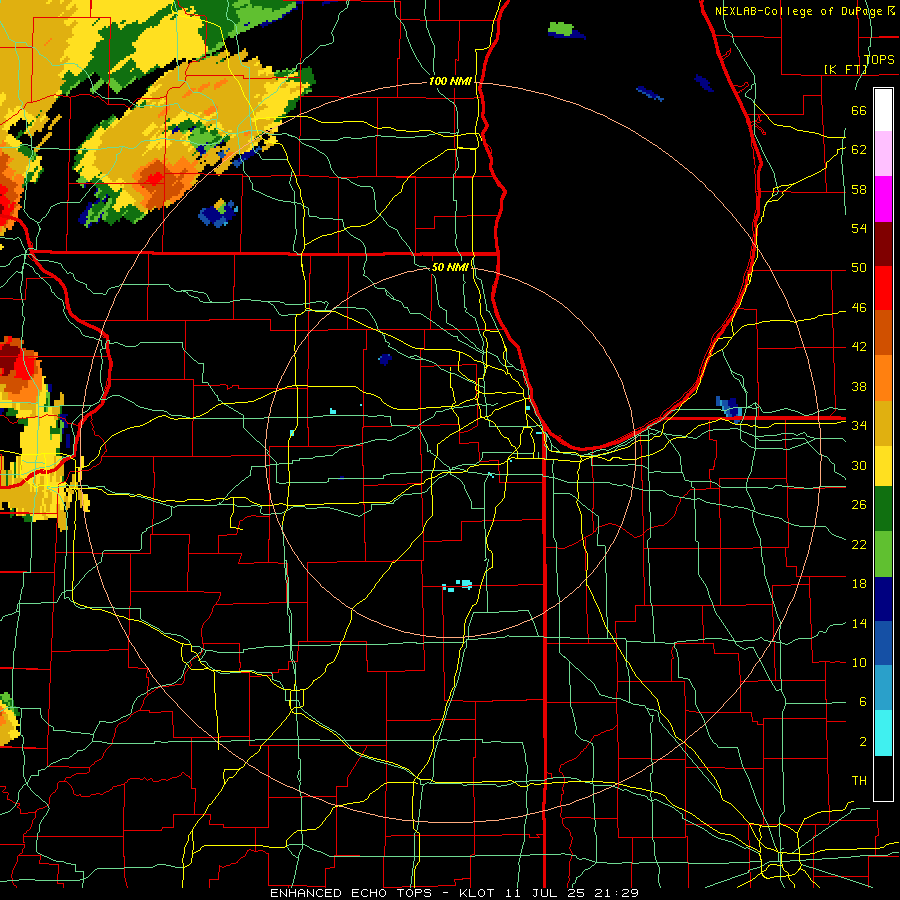This screenshot has width=900, height=900.
Task: Select the 26 scale value
Action: [859, 505]
